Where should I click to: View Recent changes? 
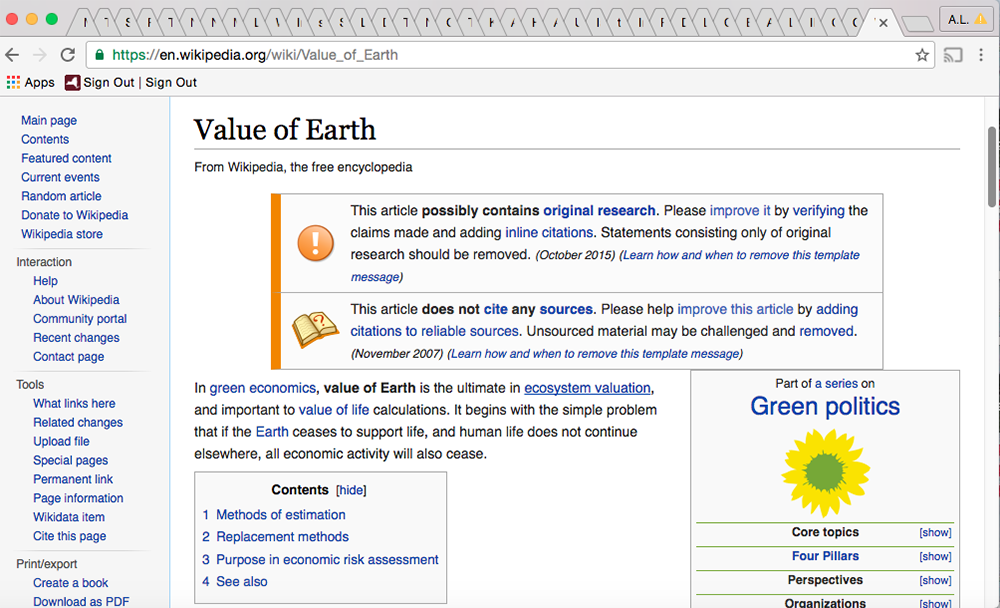tap(76, 337)
